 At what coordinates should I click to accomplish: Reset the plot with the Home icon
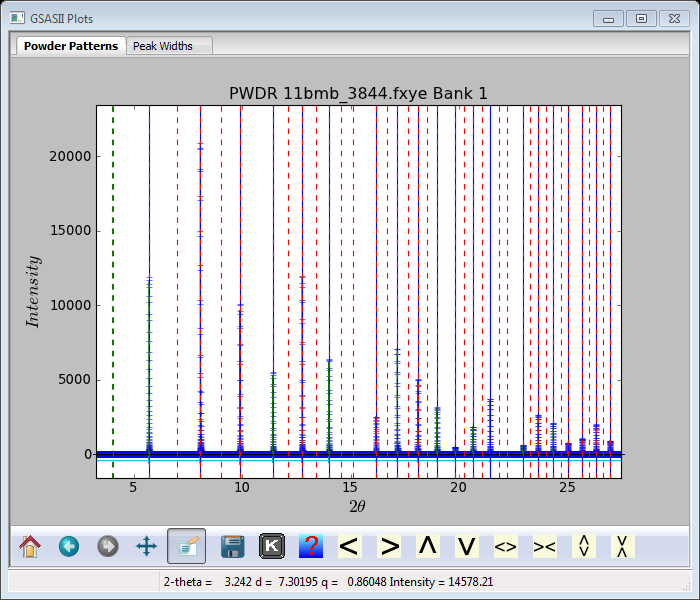pyautogui.click(x=30, y=546)
